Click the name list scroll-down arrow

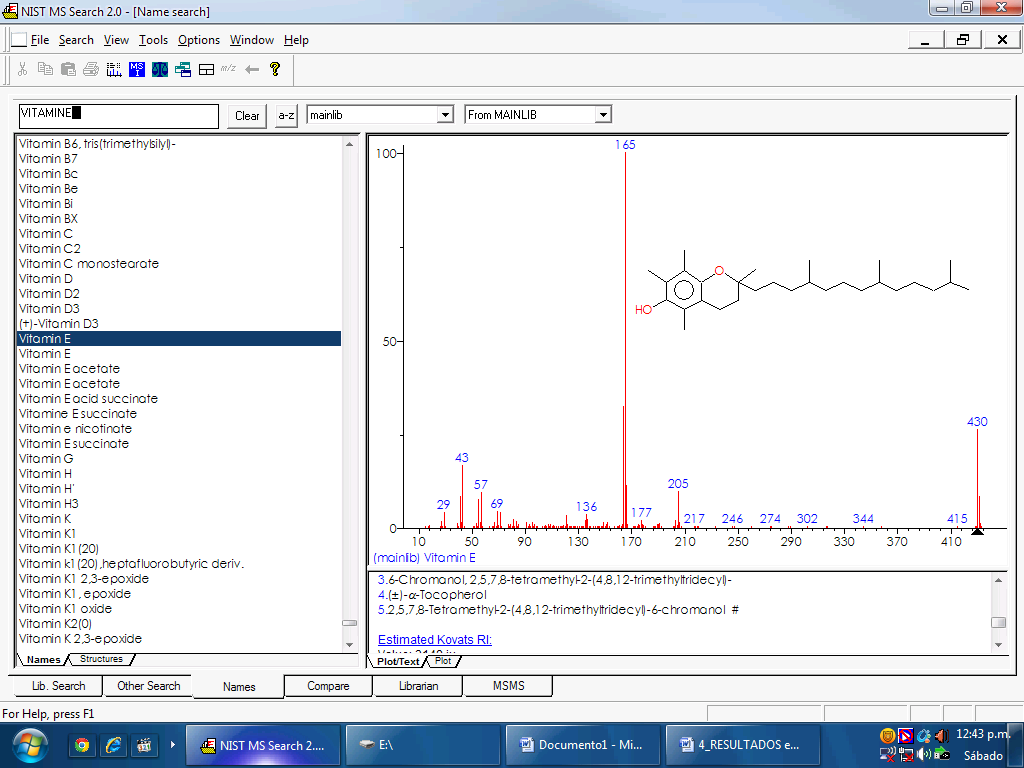pos(349,645)
